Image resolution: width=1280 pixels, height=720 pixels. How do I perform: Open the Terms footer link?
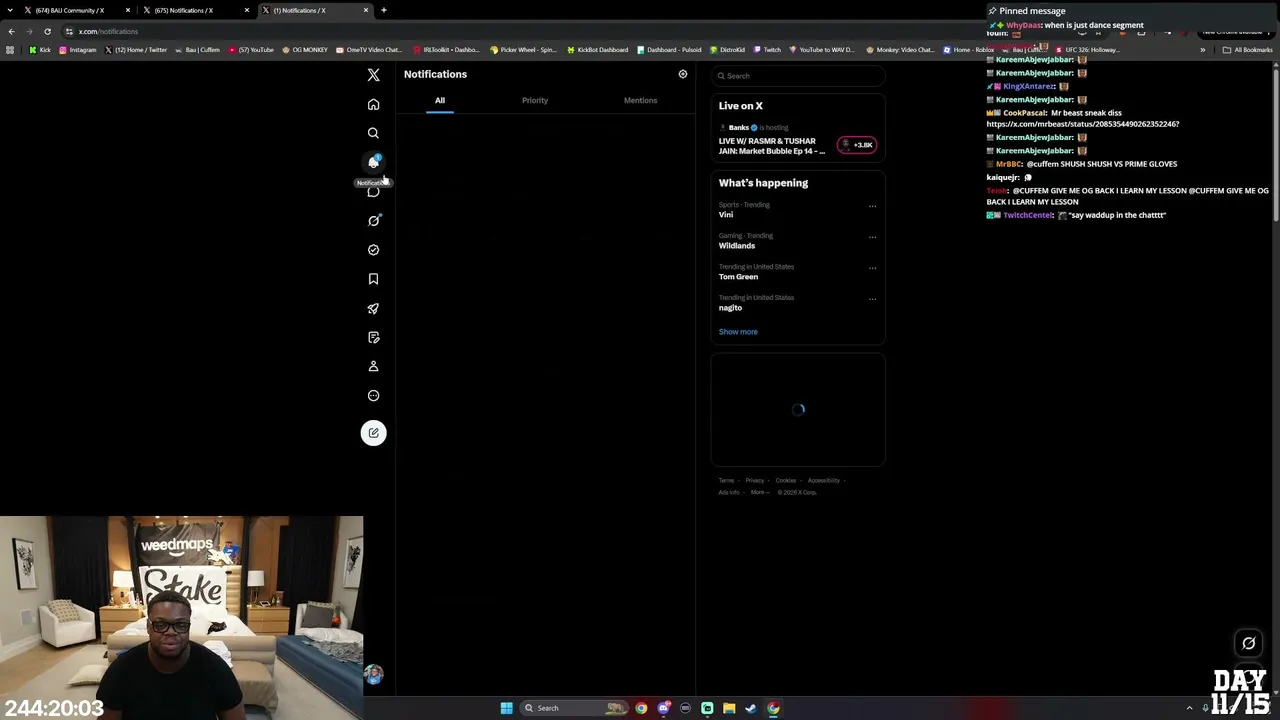pos(726,480)
